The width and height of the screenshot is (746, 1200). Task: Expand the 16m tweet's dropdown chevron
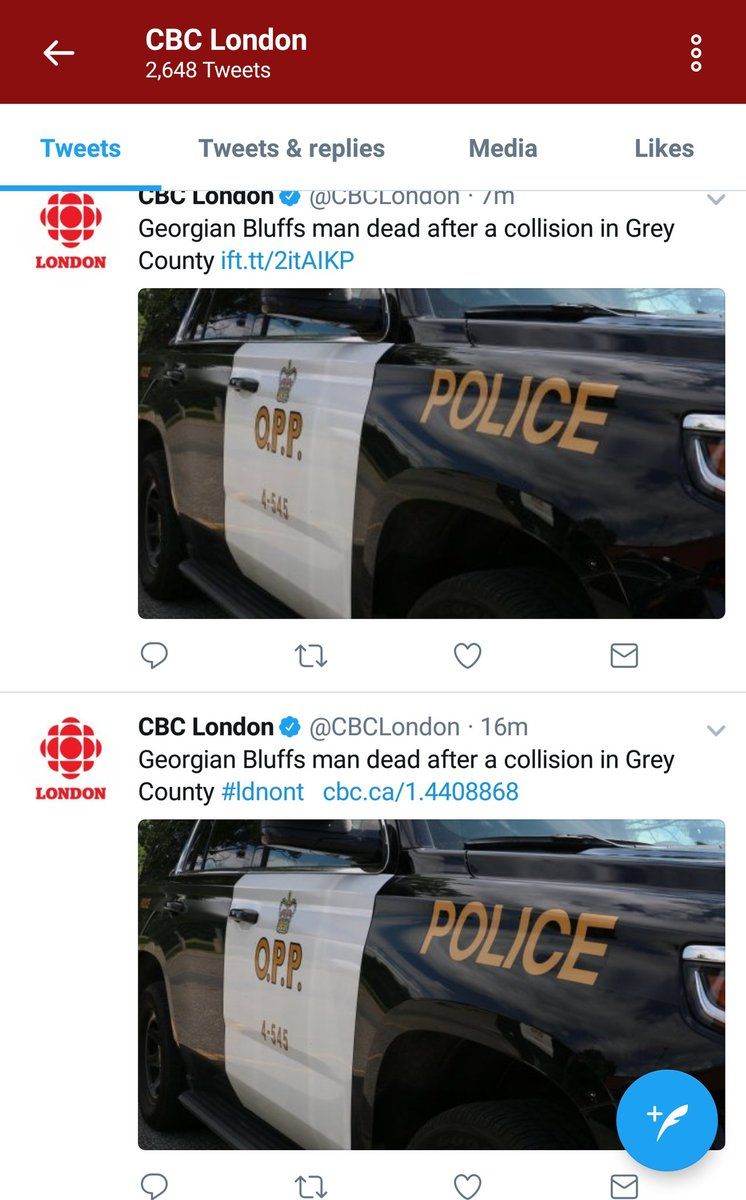click(715, 730)
